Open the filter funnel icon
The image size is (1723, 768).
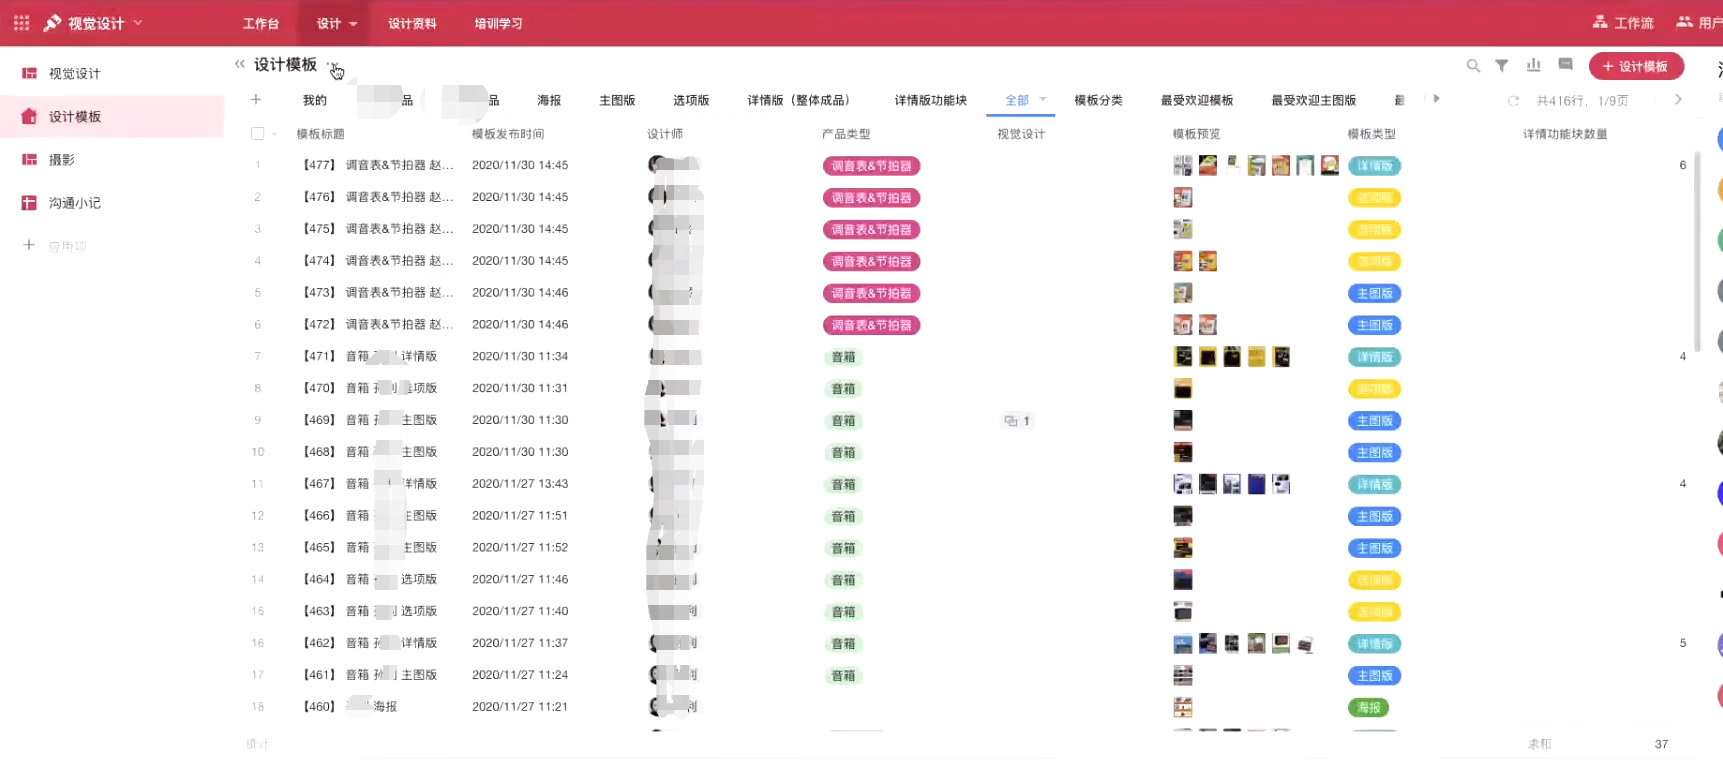[1501, 66]
